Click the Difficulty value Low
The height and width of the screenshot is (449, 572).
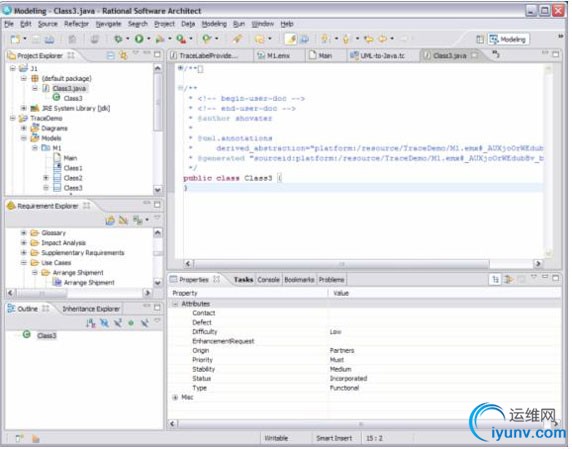click(336, 332)
